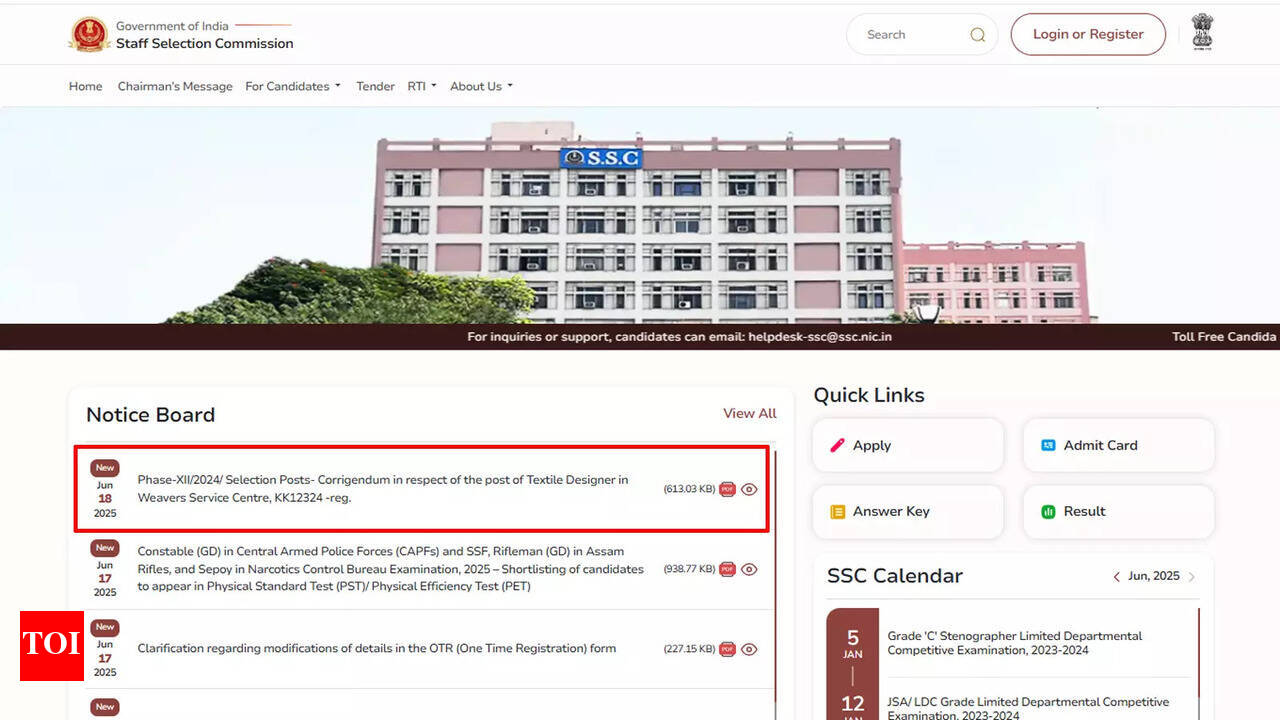1280x720 pixels.
Task: Expand the RTI dropdown menu
Action: tap(421, 86)
